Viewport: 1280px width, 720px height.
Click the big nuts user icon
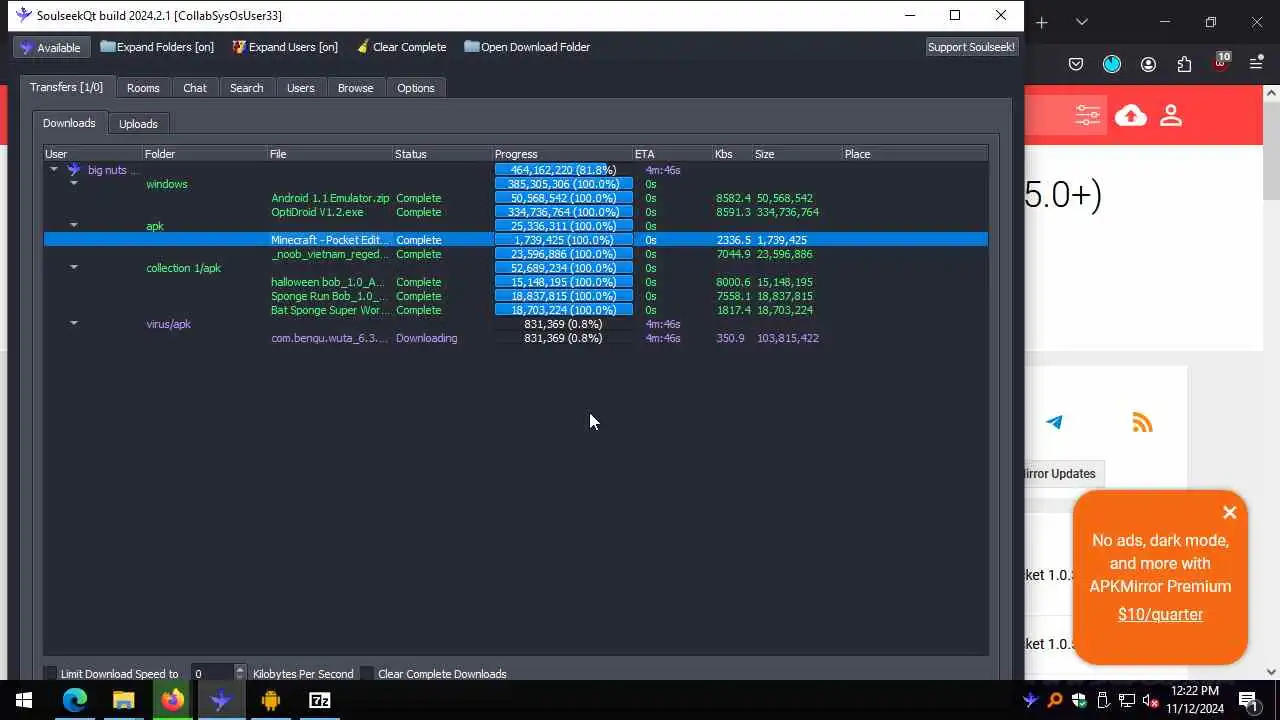click(x=73, y=170)
